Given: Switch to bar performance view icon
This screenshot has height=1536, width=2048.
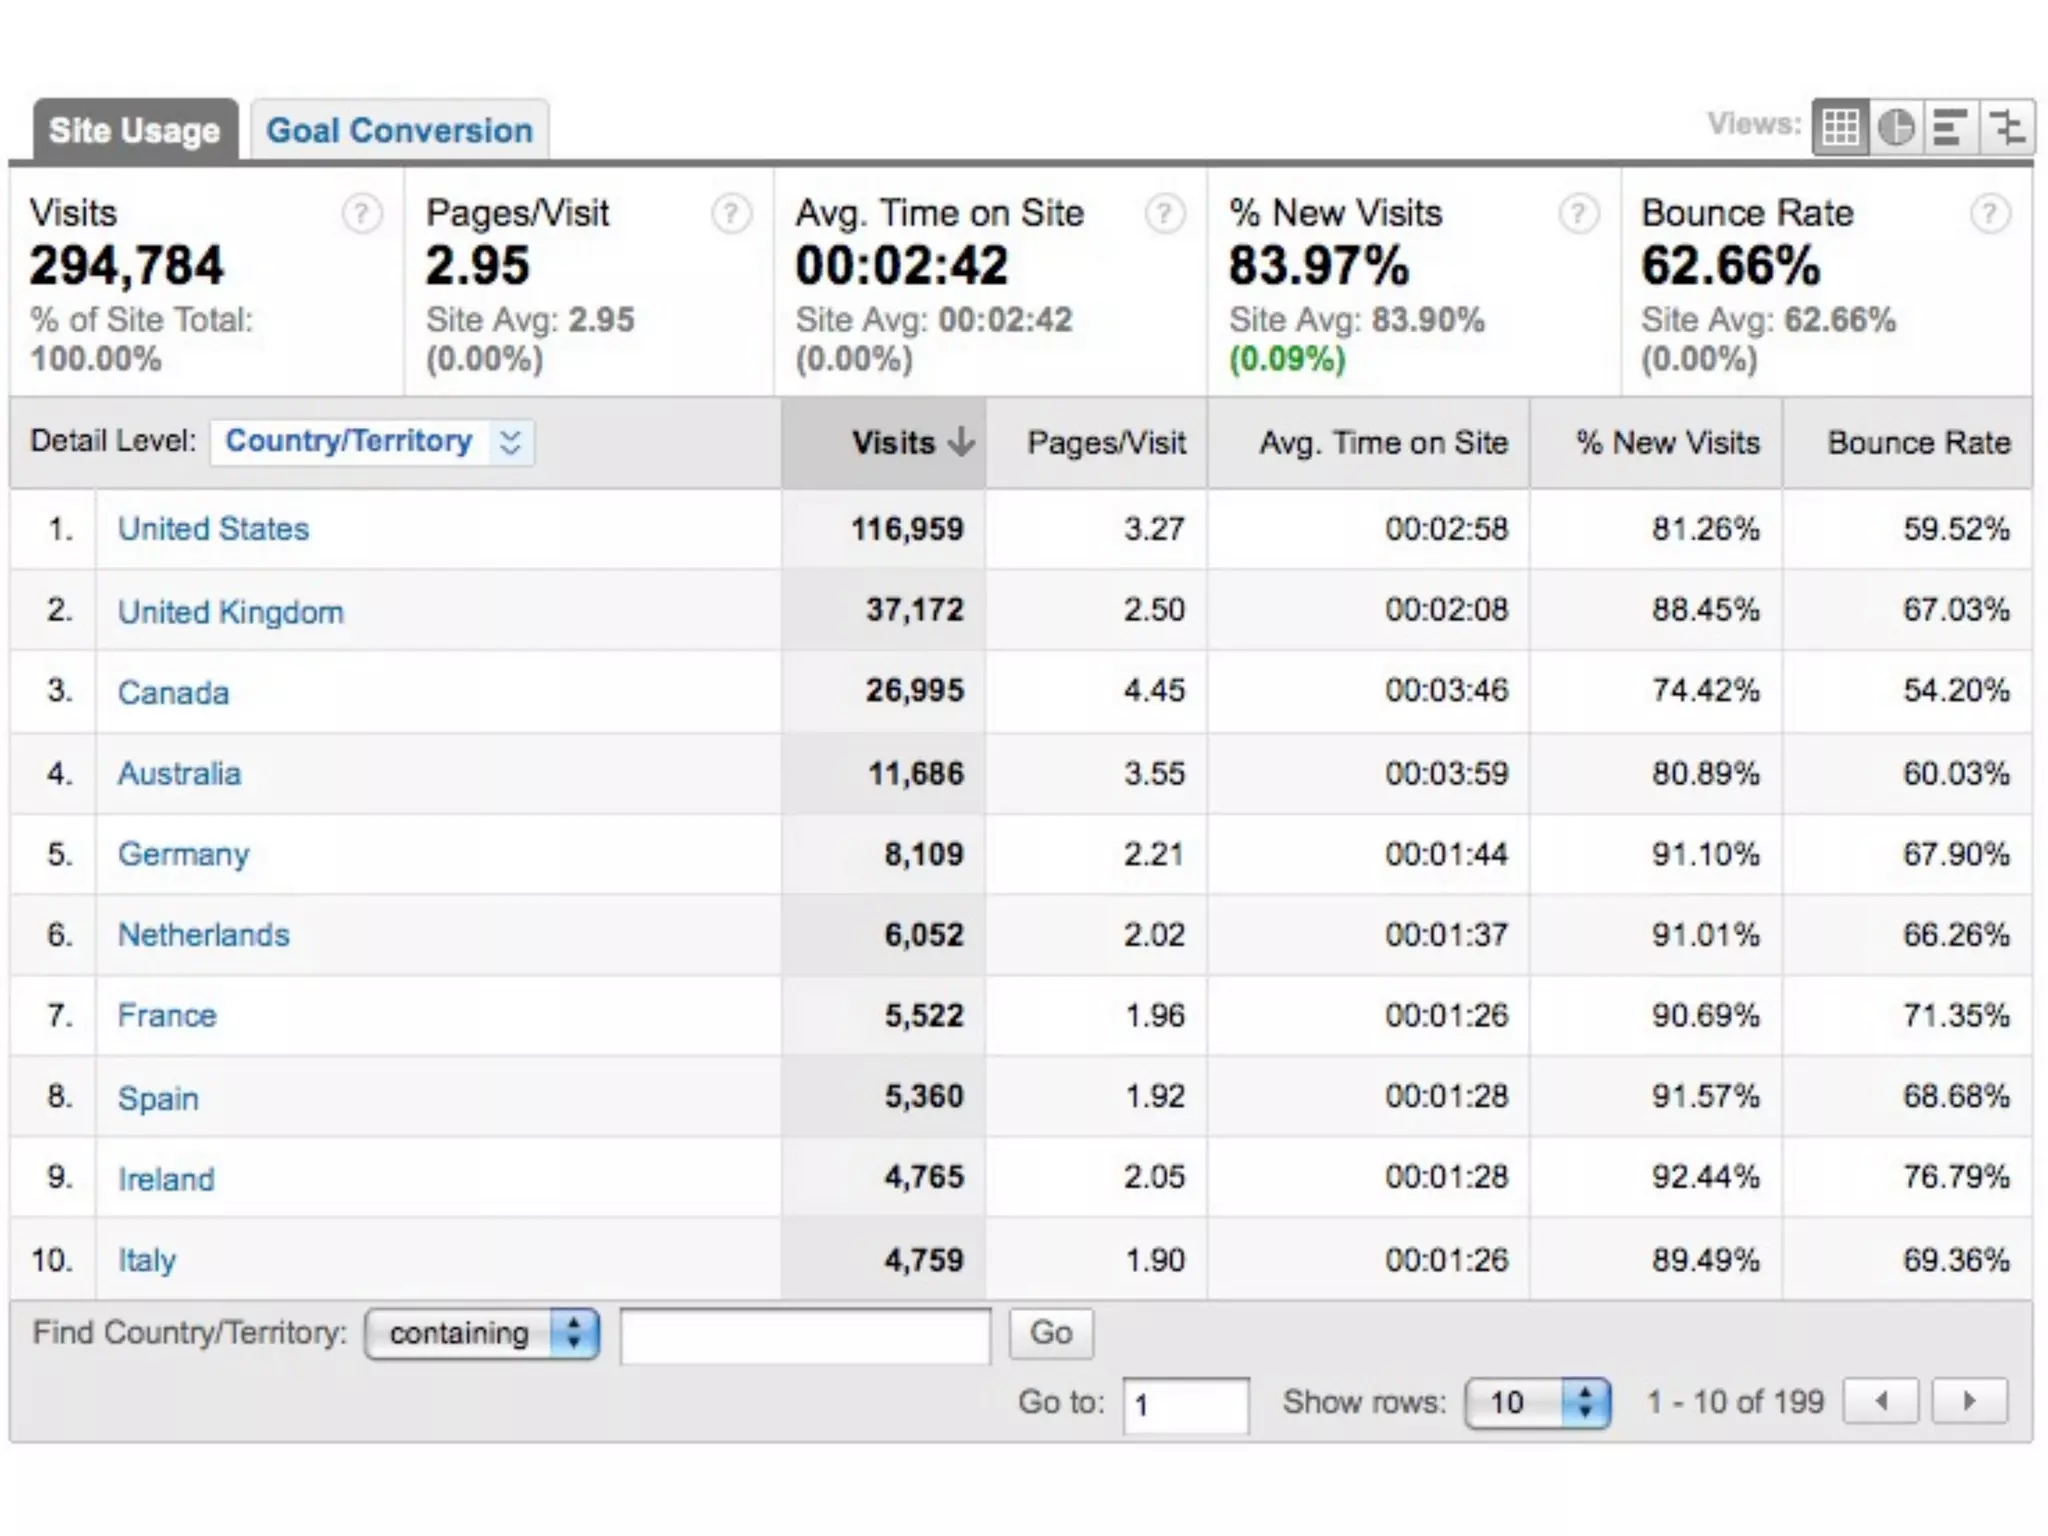Looking at the screenshot, I should pos(1950,128).
